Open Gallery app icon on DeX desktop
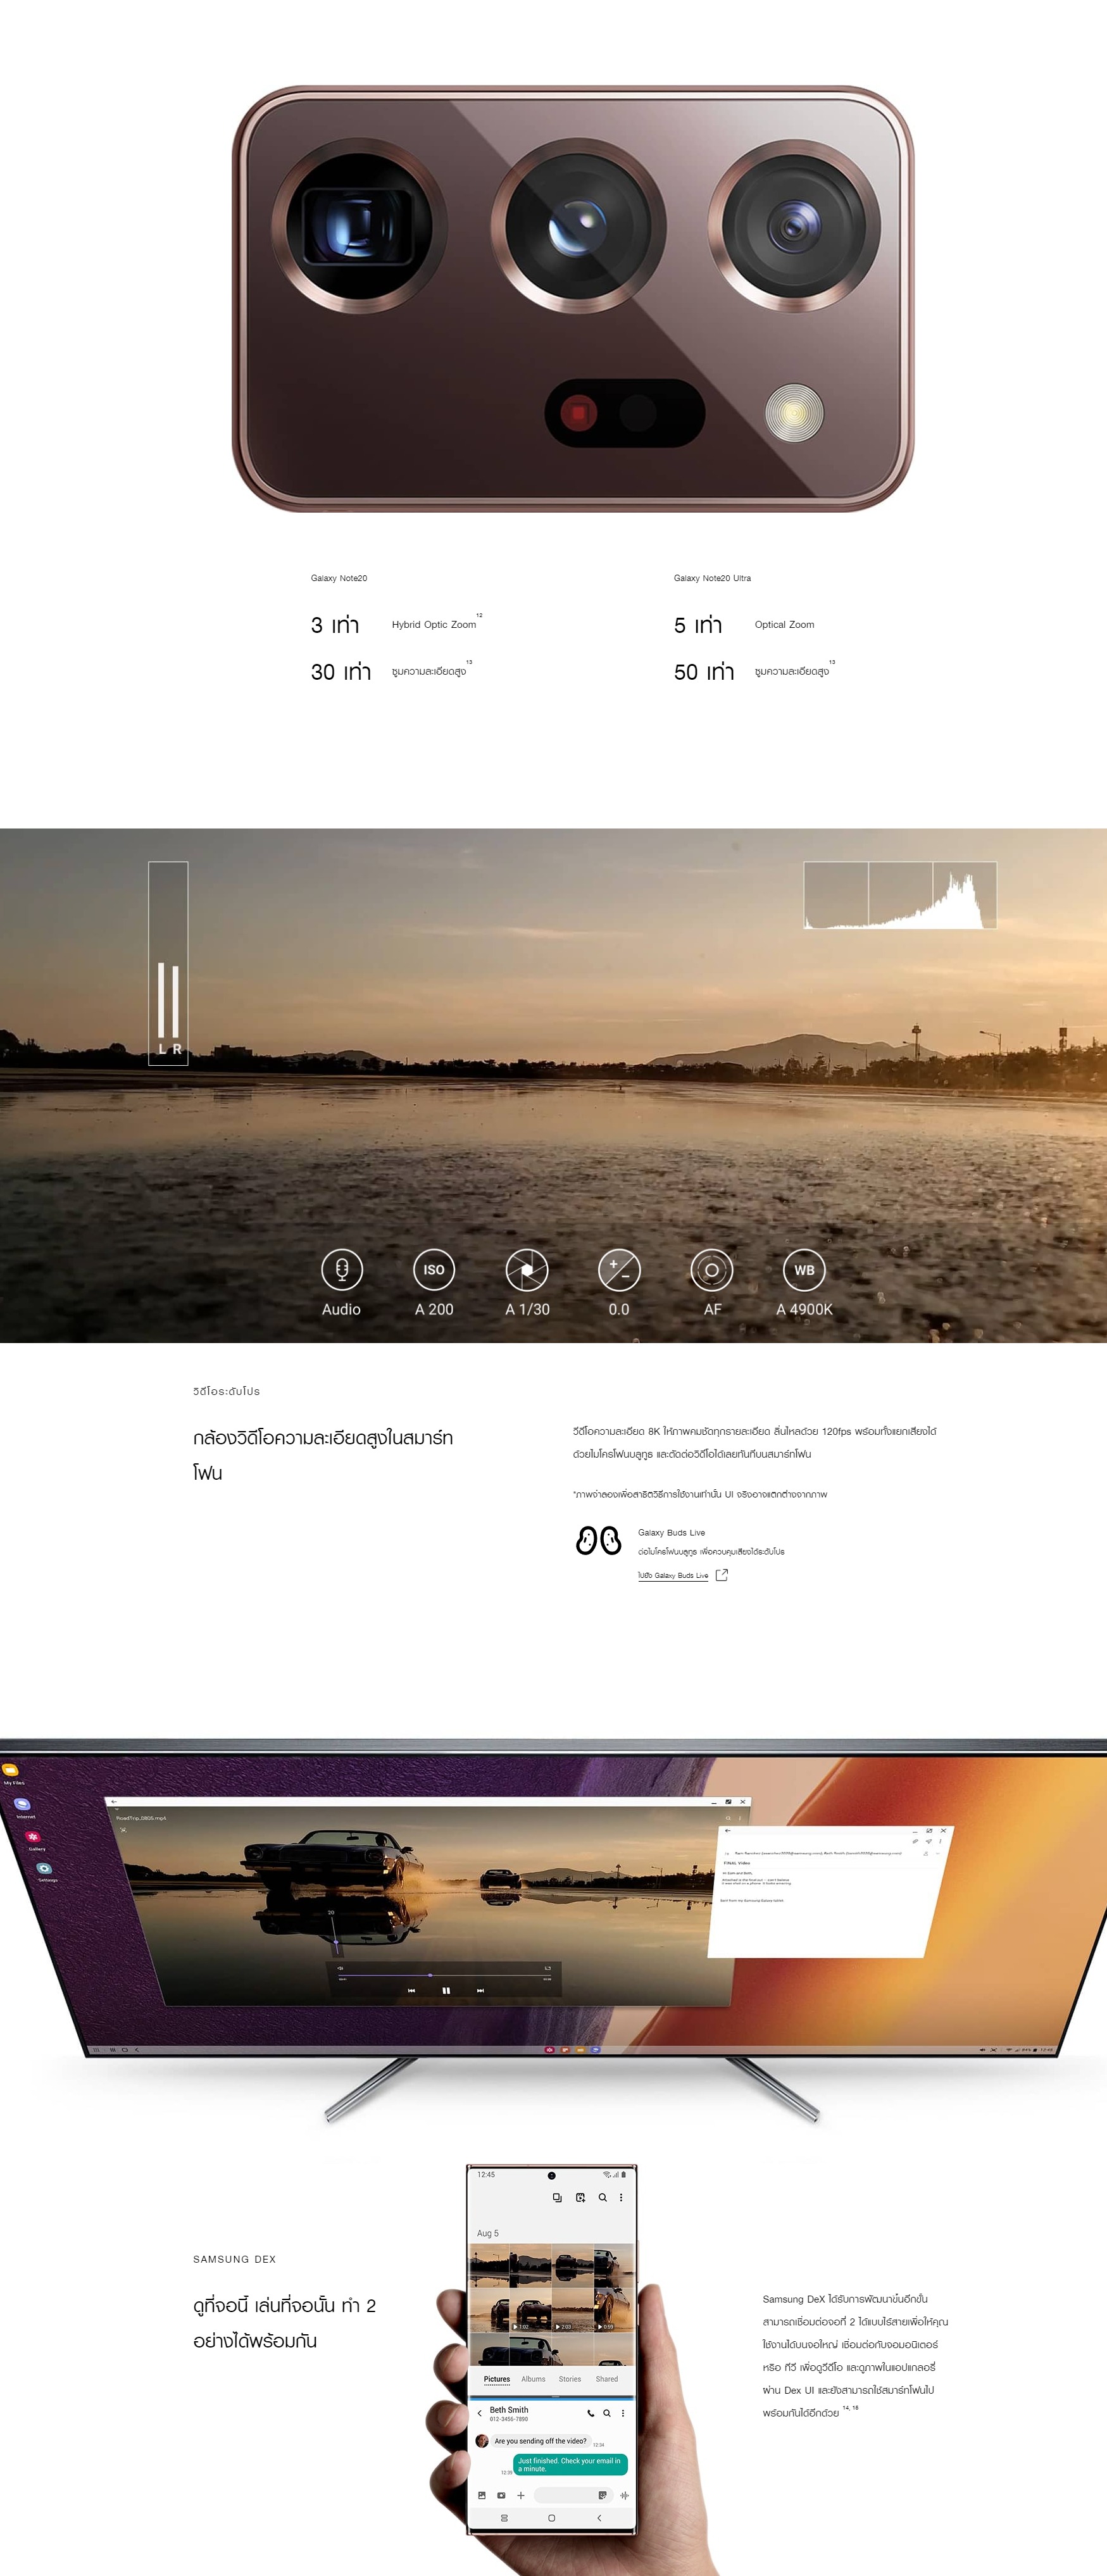The height and width of the screenshot is (2576, 1107). [33, 1837]
